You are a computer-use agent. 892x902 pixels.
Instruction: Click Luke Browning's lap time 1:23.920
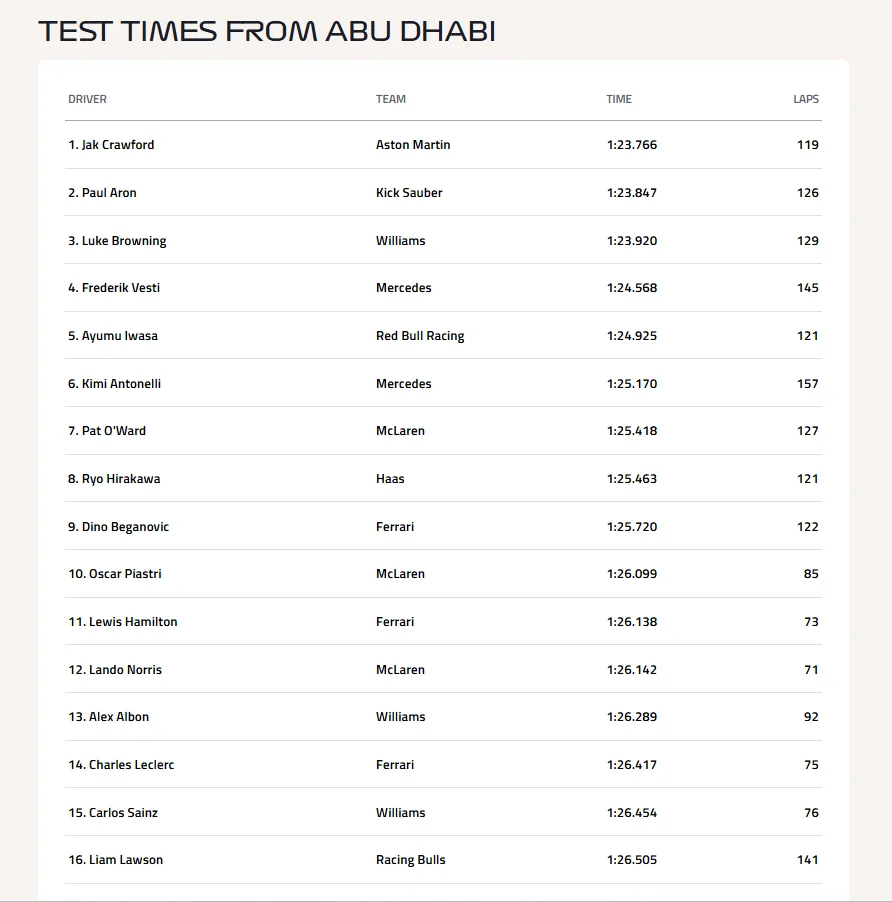631,241
